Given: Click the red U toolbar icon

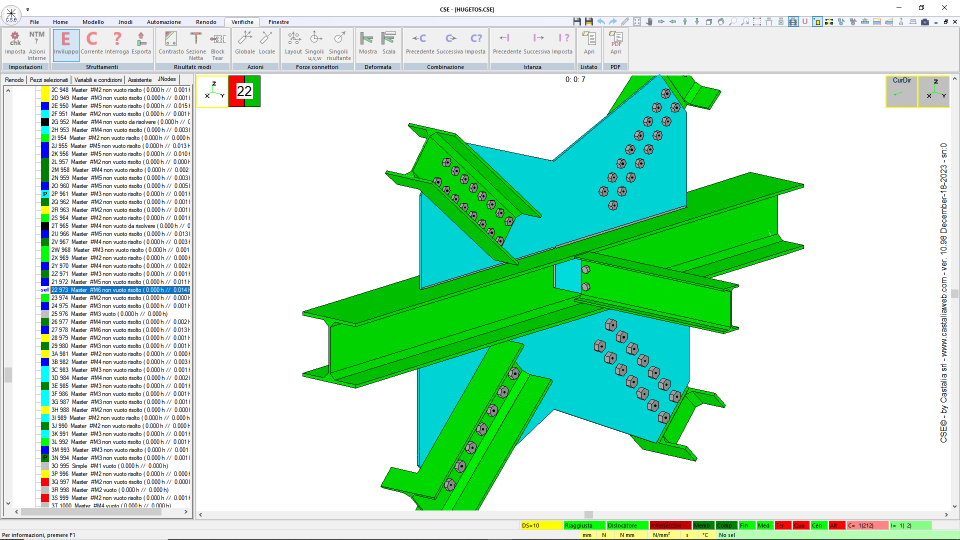Looking at the screenshot, I should tap(805, 21).
